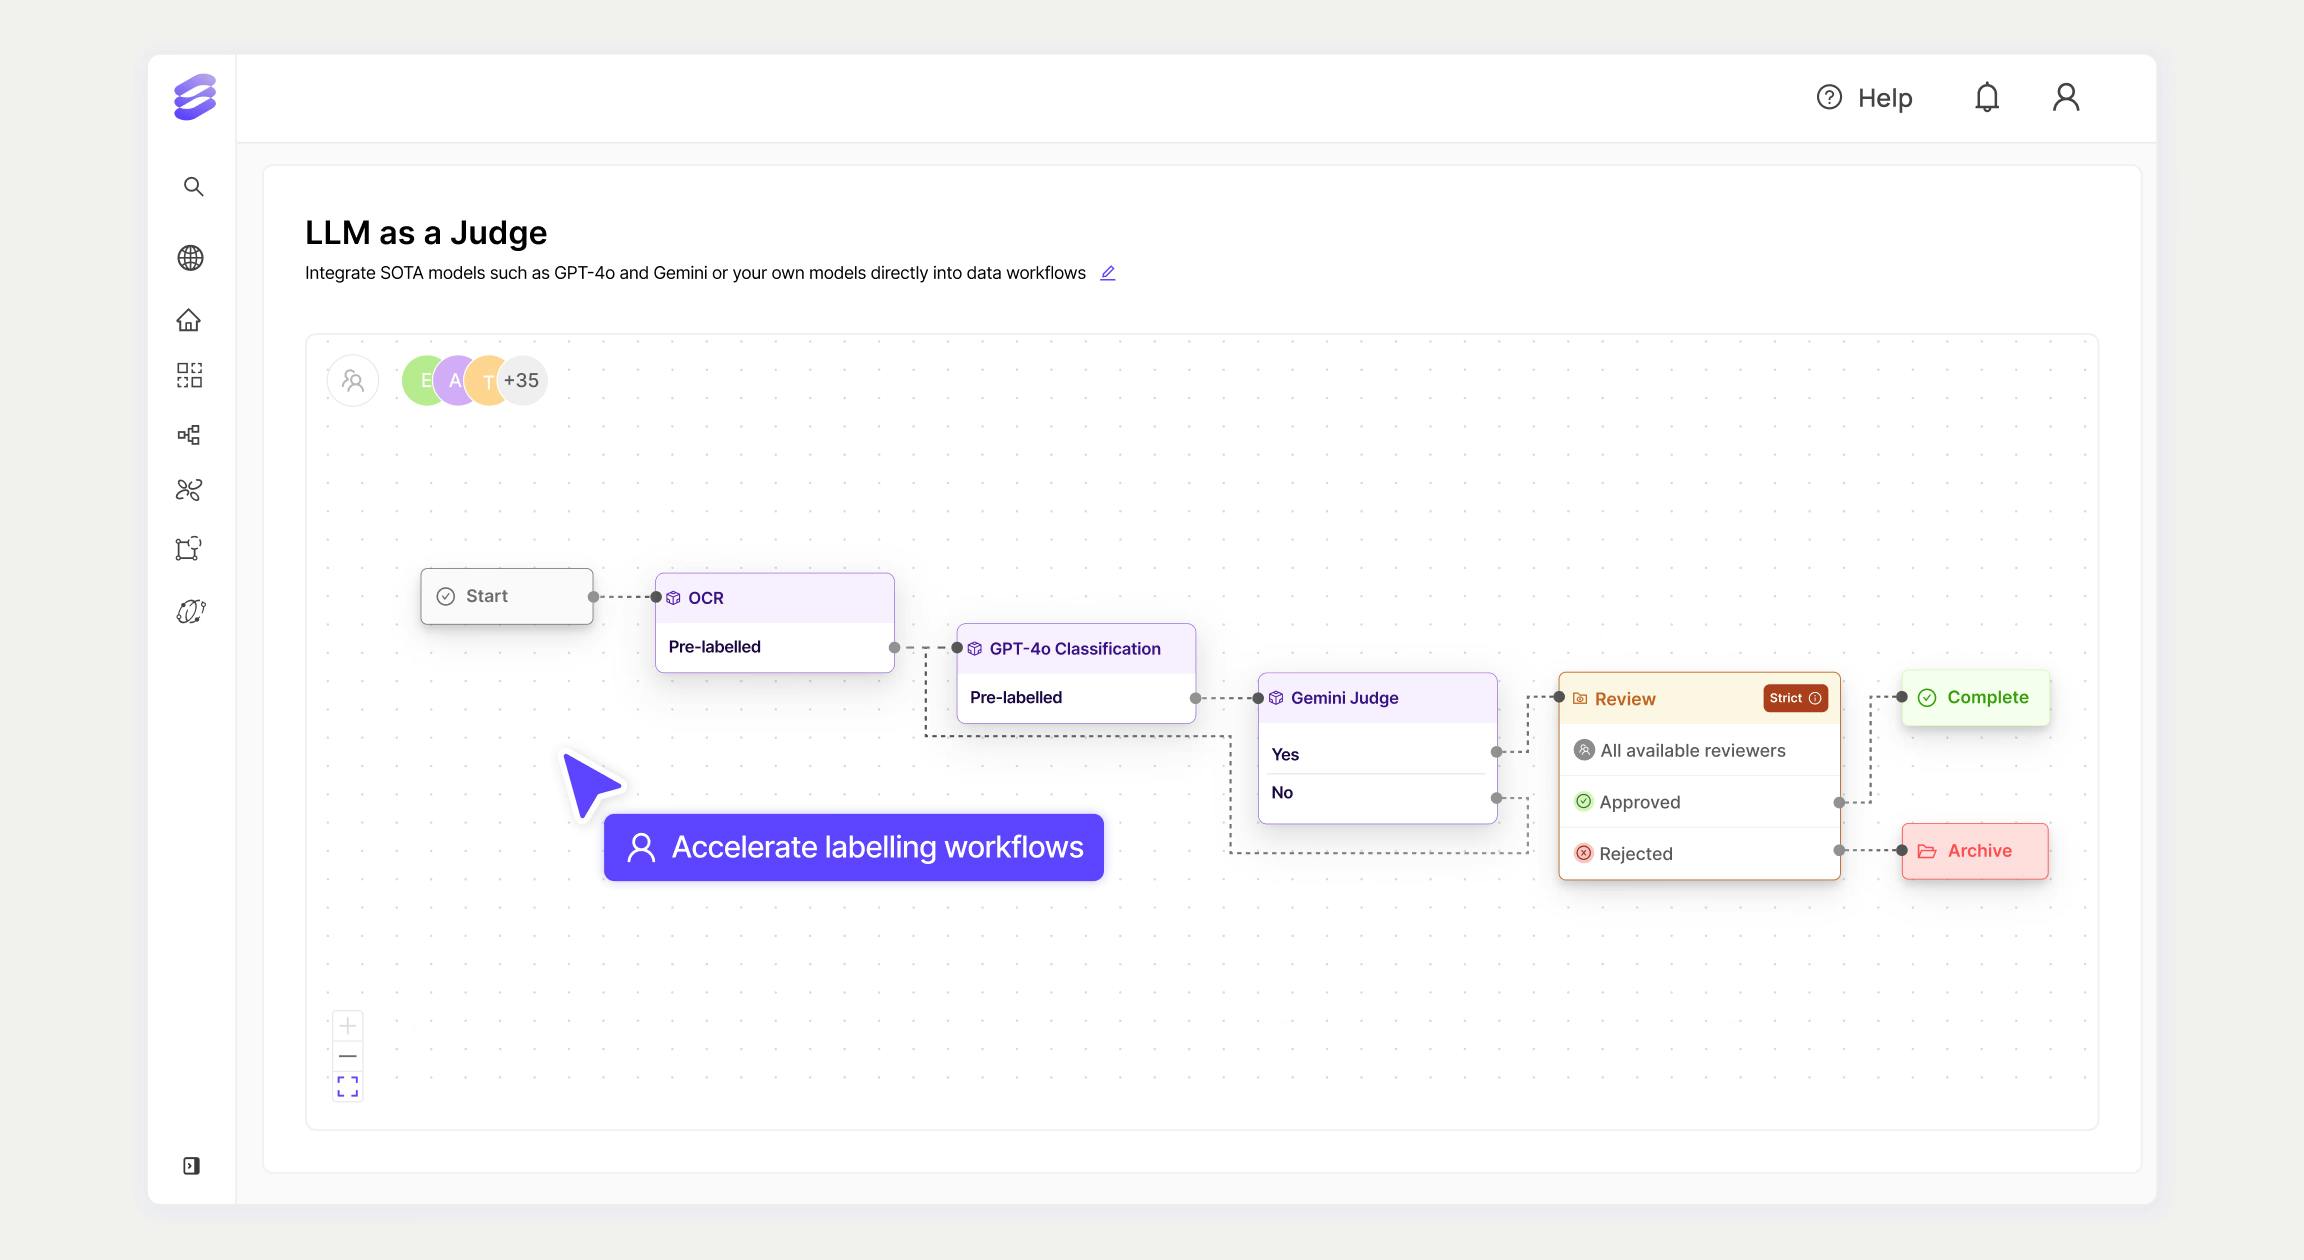The width and height of the screenshot is (2304, 1260).
Task: Open the dashed-squares grid sidebar icon
Action: click(189, 375)
